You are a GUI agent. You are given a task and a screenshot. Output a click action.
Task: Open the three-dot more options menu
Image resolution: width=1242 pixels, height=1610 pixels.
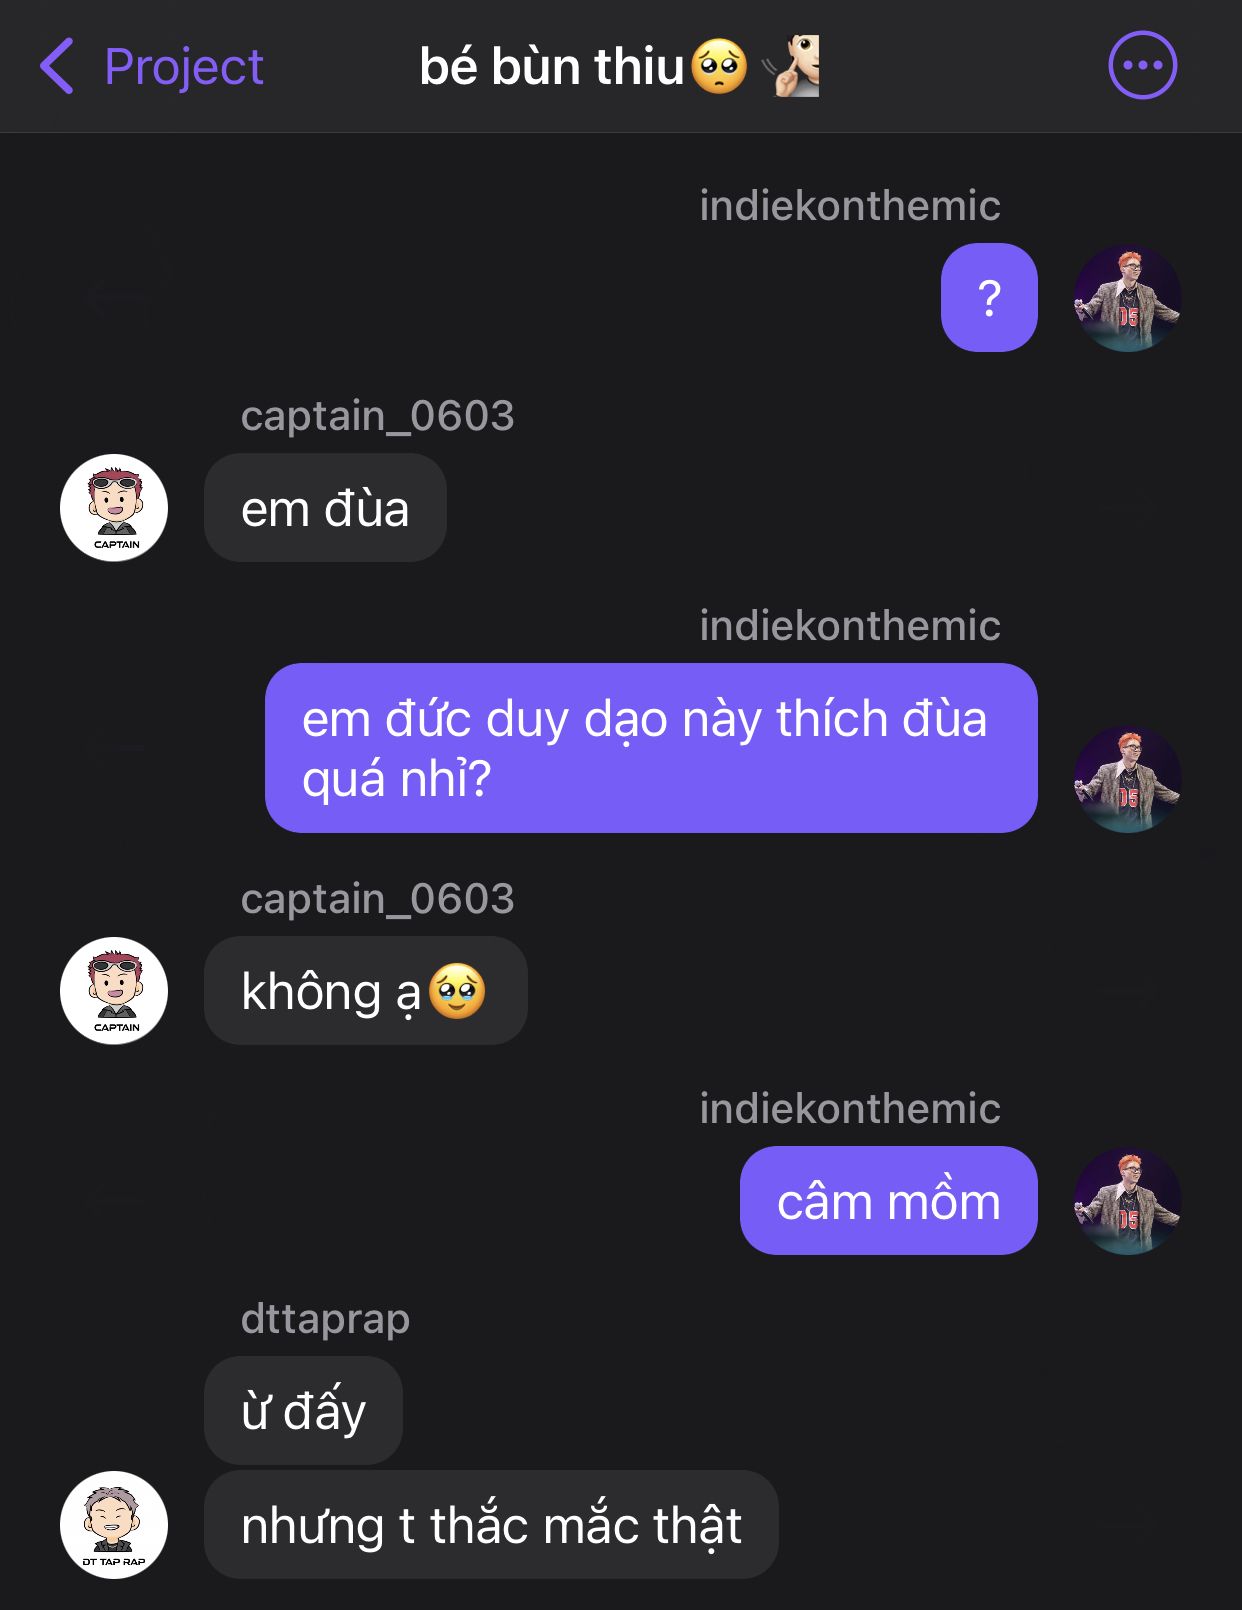pyautogui.click(x=1142, y=66)
